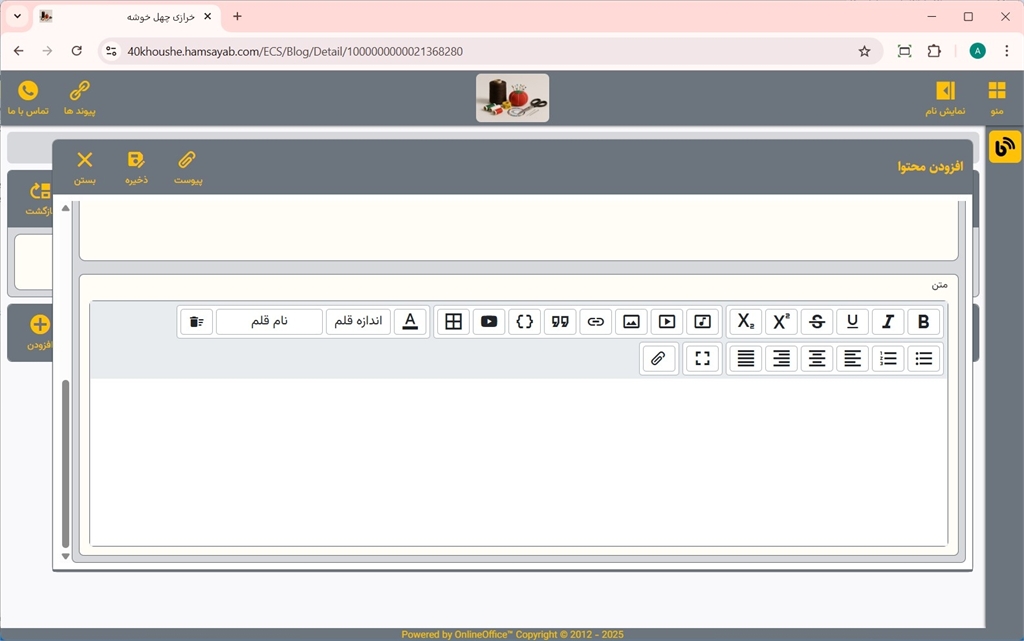Click the clear formatting icon
Image resolution: width=1024 pixels, height=641 pixels.
click(x=196, y=322)
